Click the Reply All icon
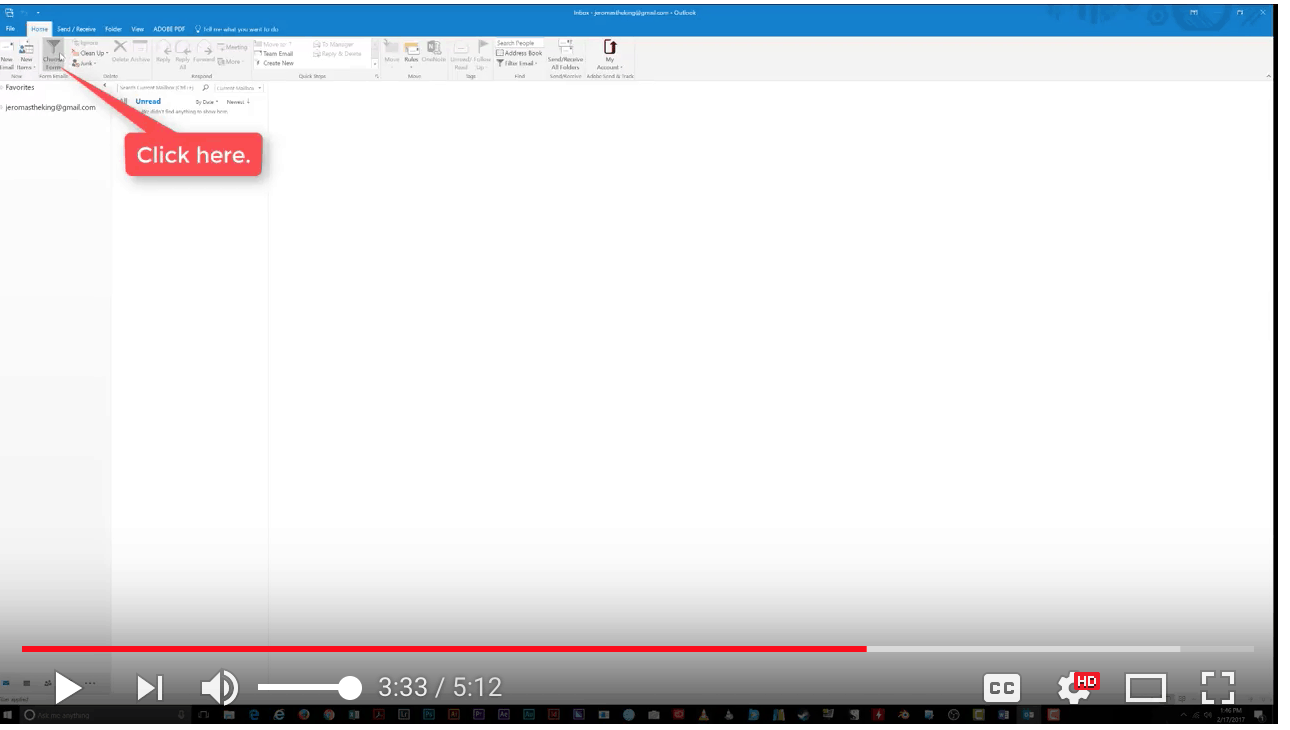The width and height of the screenshot is (1290, 730). click(183, 55)
